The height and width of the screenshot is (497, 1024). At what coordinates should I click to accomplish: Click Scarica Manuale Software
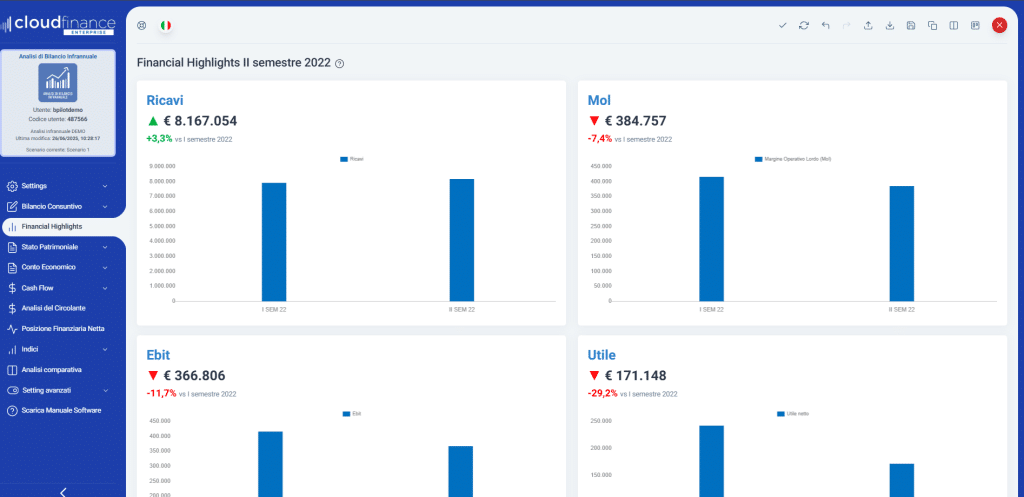click(x=61, y=411)
